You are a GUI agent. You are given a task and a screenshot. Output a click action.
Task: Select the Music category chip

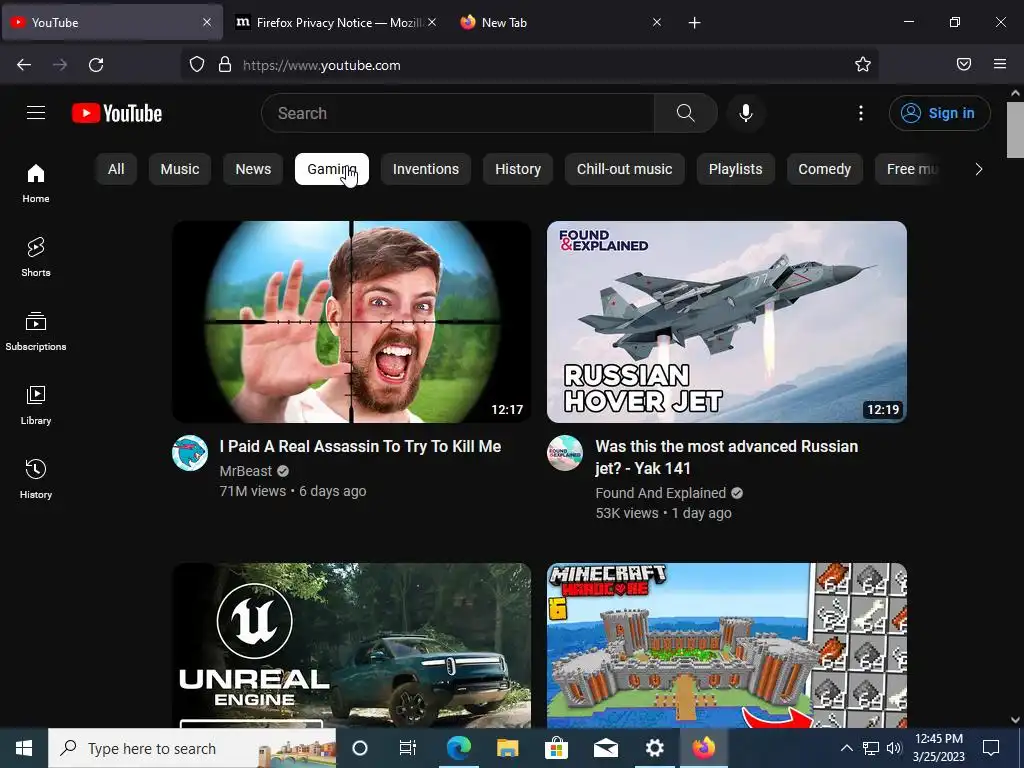click(180, 169)
